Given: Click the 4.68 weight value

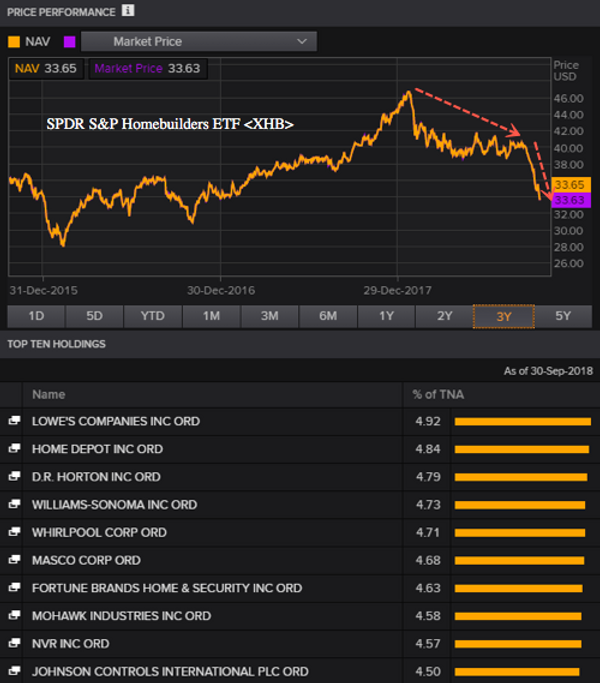Looking at the screenshot, I should pos(428,560).
